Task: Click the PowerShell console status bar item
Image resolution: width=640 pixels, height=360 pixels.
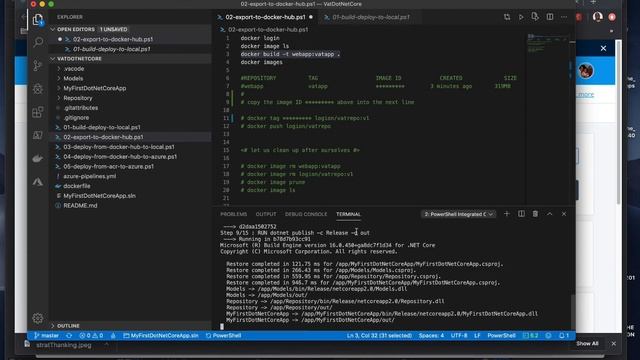Action: [224, 336]
